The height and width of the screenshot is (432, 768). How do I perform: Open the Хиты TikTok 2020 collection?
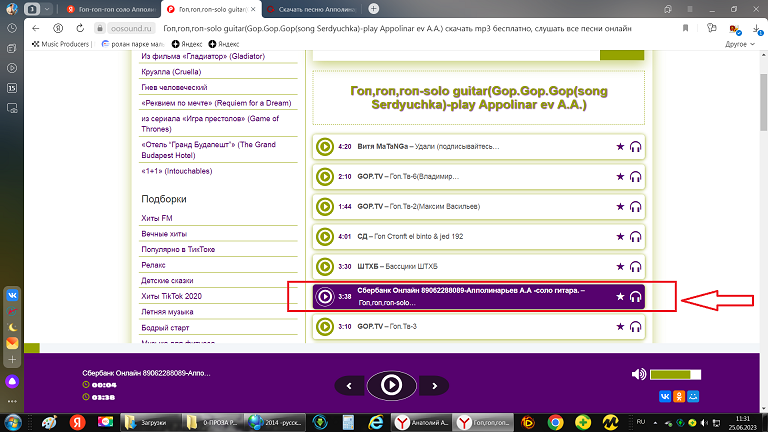(x=171, y=296)
